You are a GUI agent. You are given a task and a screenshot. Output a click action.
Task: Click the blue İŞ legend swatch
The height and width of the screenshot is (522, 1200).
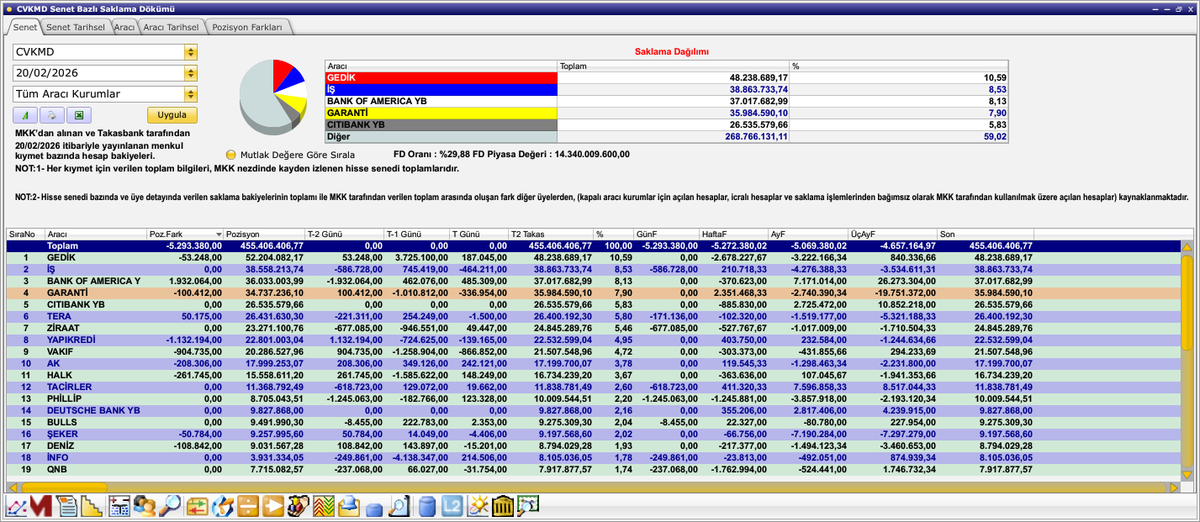441,89
